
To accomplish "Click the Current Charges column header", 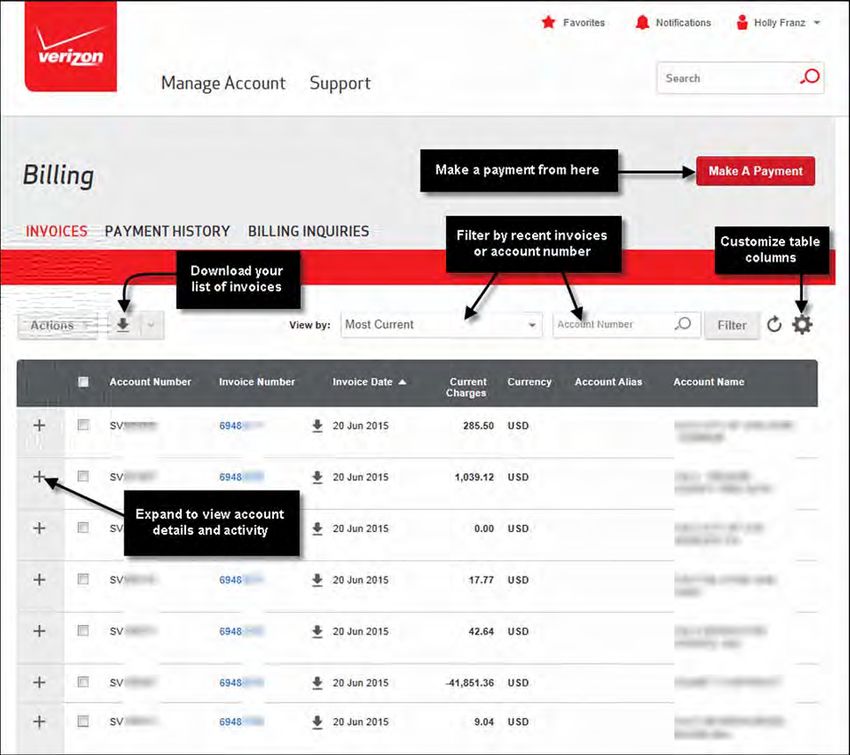I will [466, 388].
